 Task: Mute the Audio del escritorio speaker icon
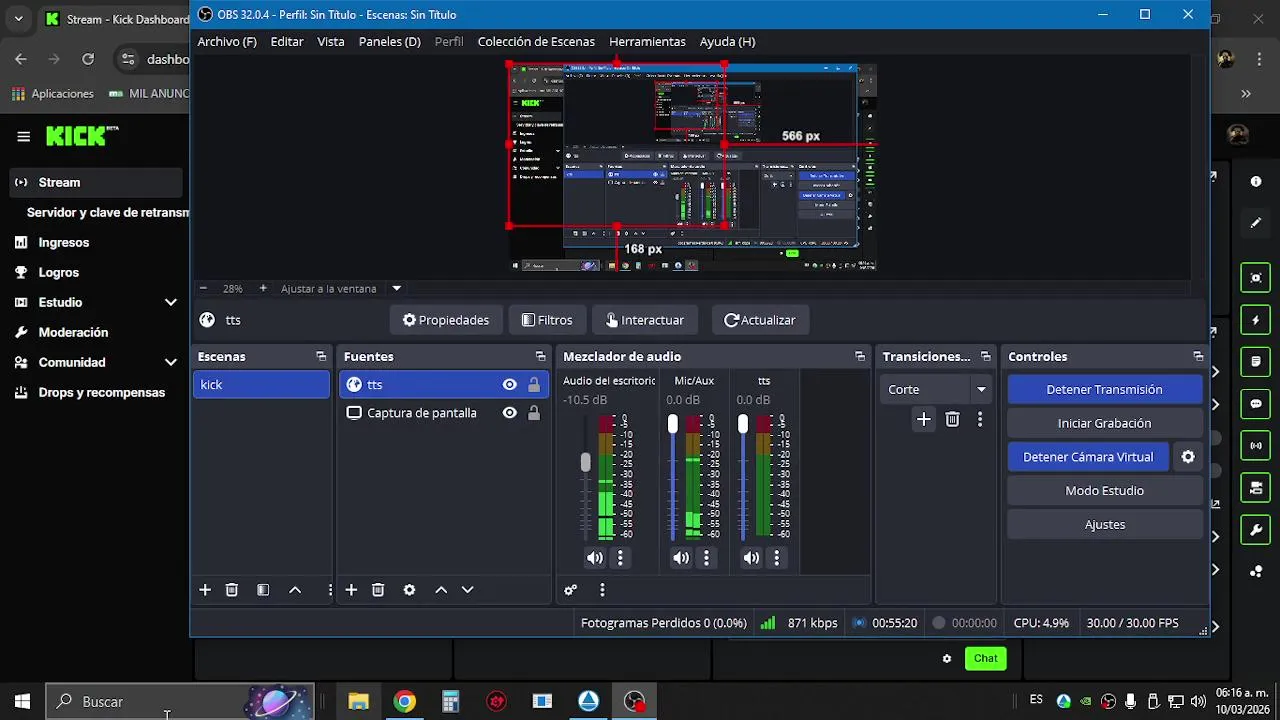coord(595,558)
